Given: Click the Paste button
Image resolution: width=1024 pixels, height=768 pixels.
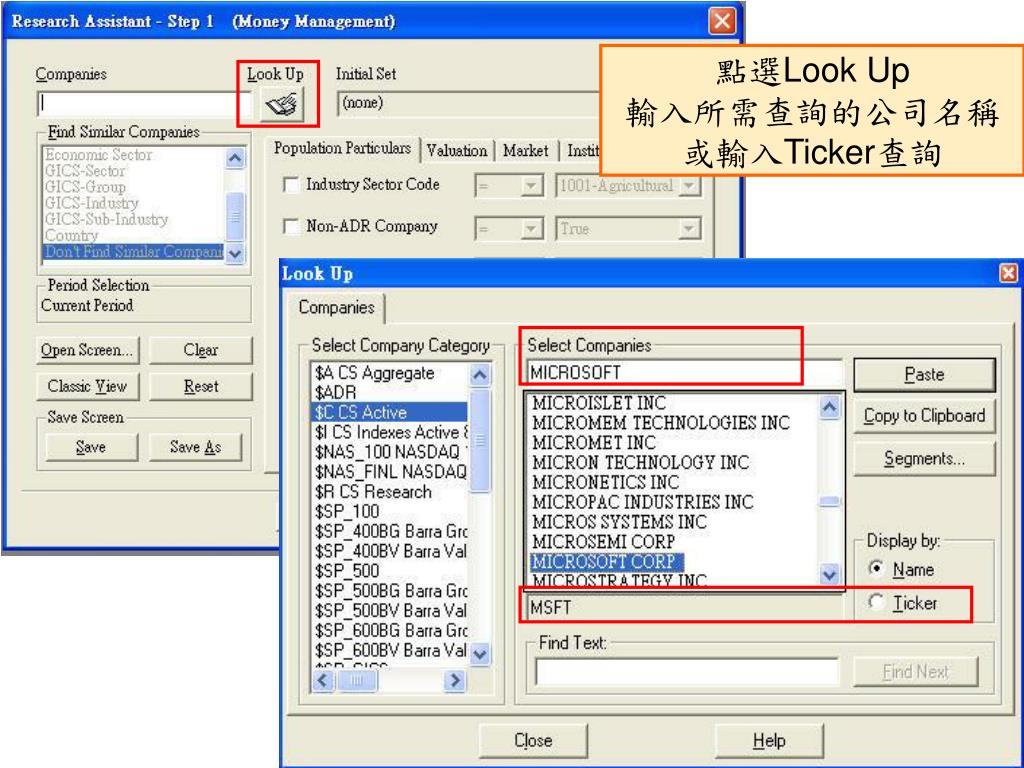Looking at the screenshot, I should tap(924, 374).
